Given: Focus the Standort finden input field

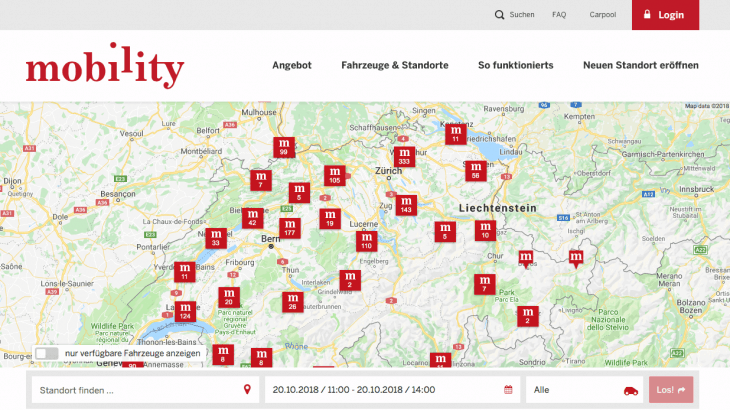Looking at the screenshot, I should click(145, 390).
